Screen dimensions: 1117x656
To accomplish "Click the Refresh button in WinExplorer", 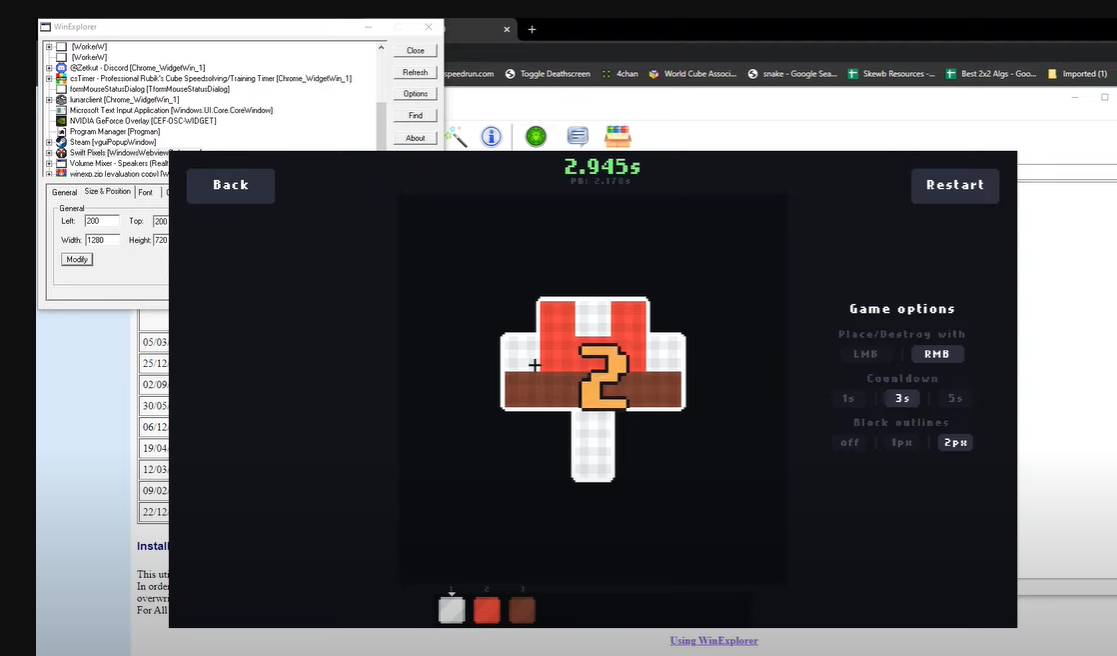I will tap(415, 72).
